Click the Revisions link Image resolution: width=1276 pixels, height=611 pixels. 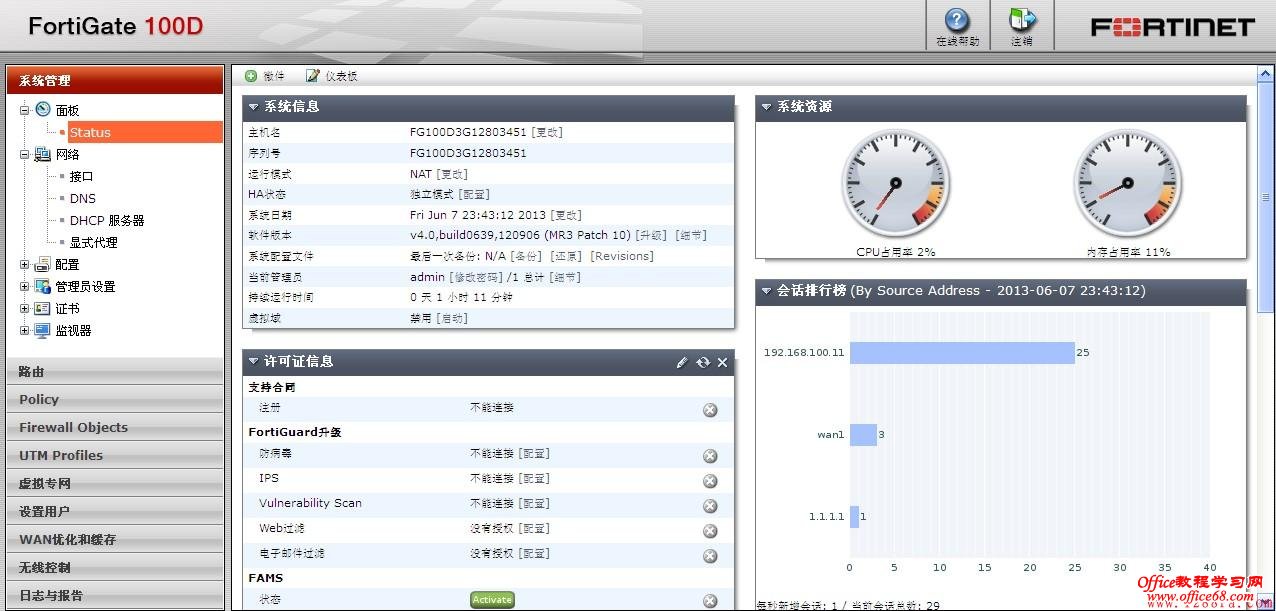pos(621,256)
